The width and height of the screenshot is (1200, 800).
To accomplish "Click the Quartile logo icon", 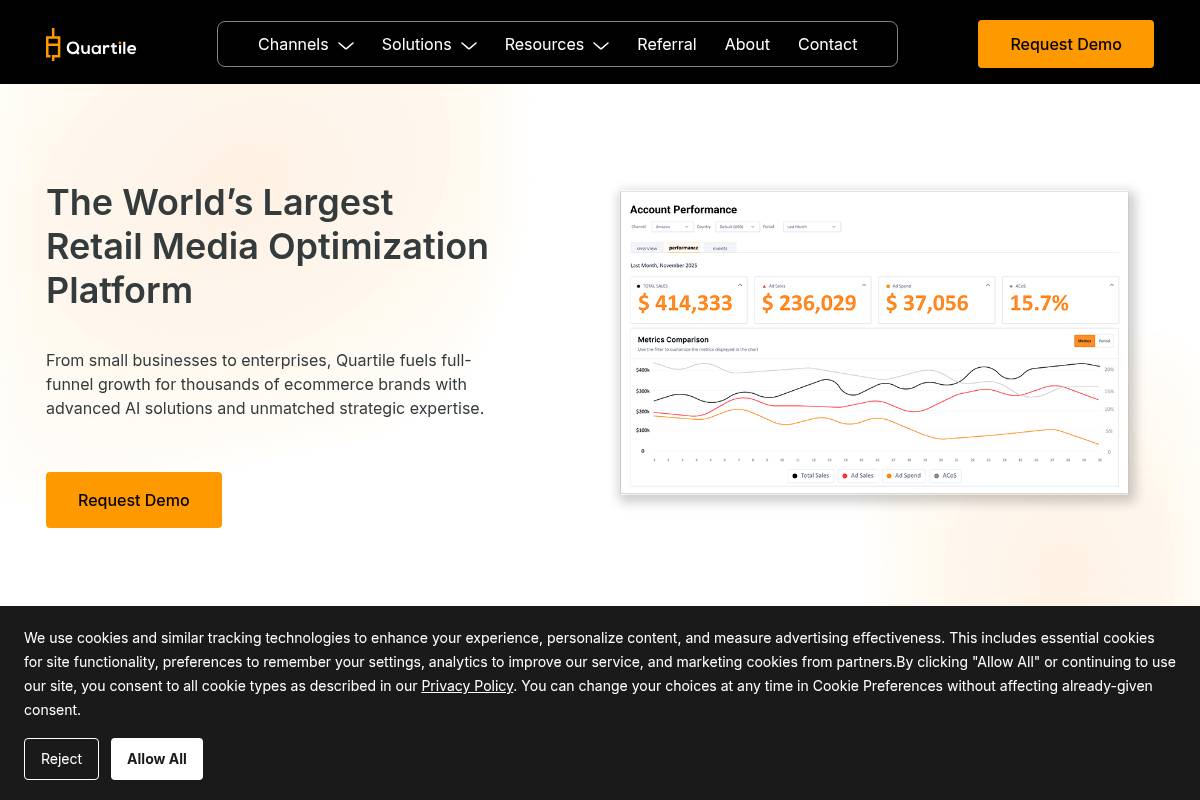I will click(54, 44).
